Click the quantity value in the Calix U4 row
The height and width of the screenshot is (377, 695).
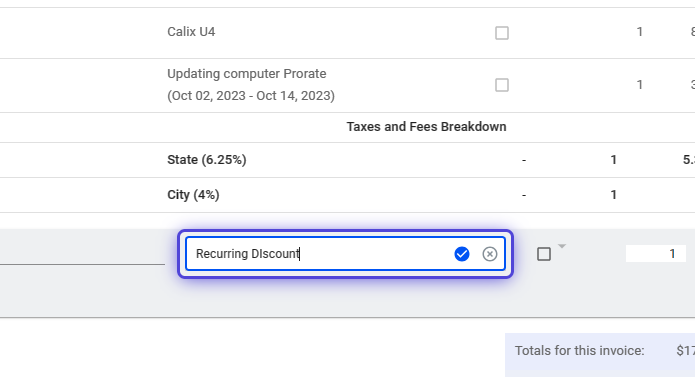point(640,32)
